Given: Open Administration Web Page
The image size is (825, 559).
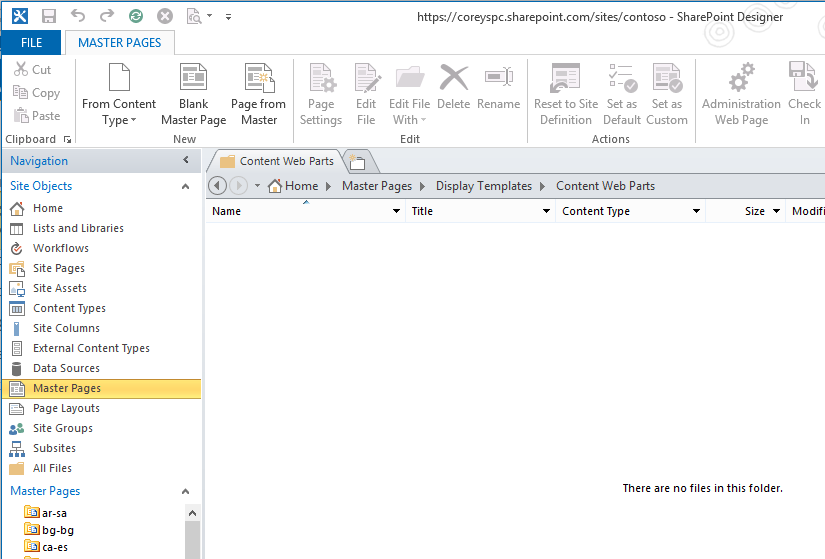Looking at the screenshot, I should coord(741,95).
